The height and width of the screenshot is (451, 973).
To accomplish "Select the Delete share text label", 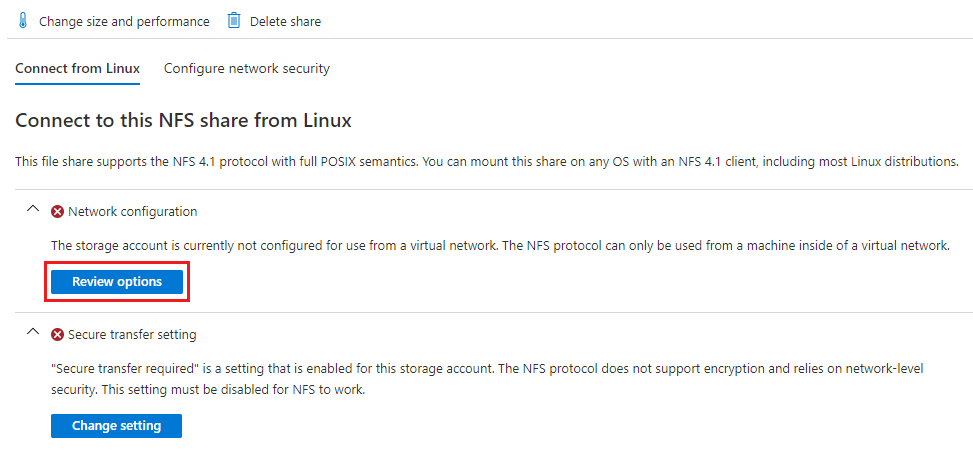I will click(x=285, y=21).
